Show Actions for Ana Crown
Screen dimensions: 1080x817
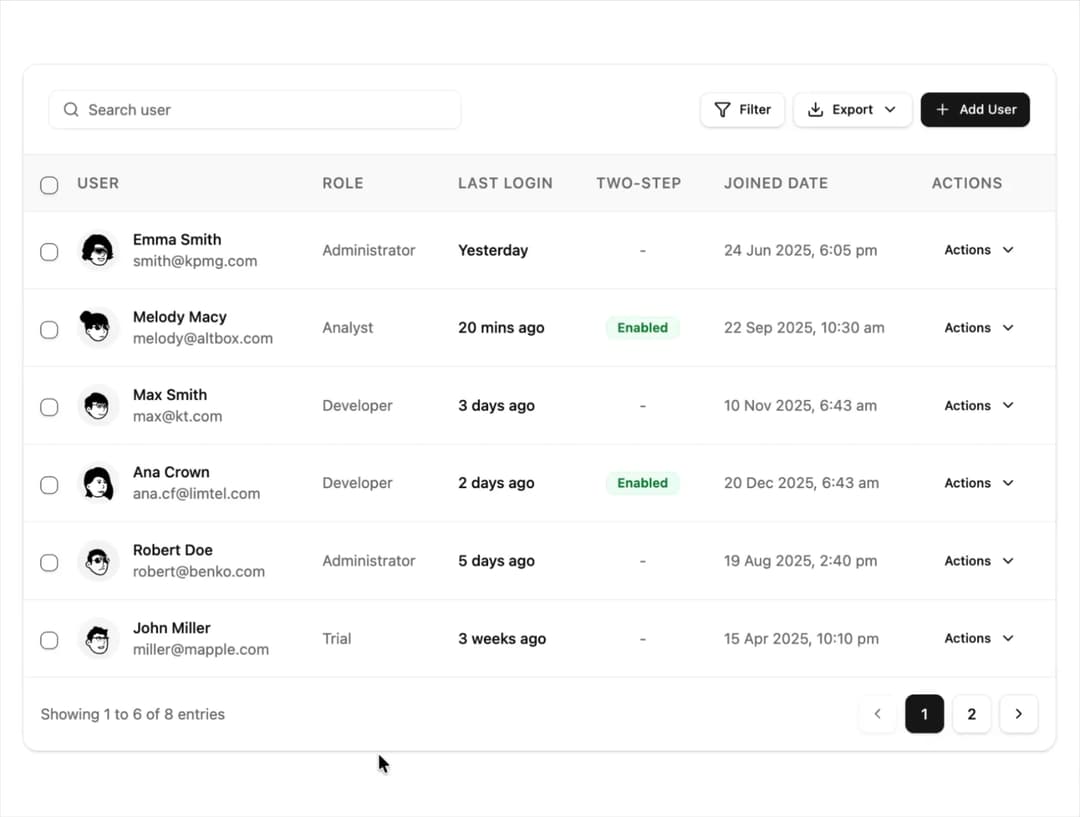(979, 483)
